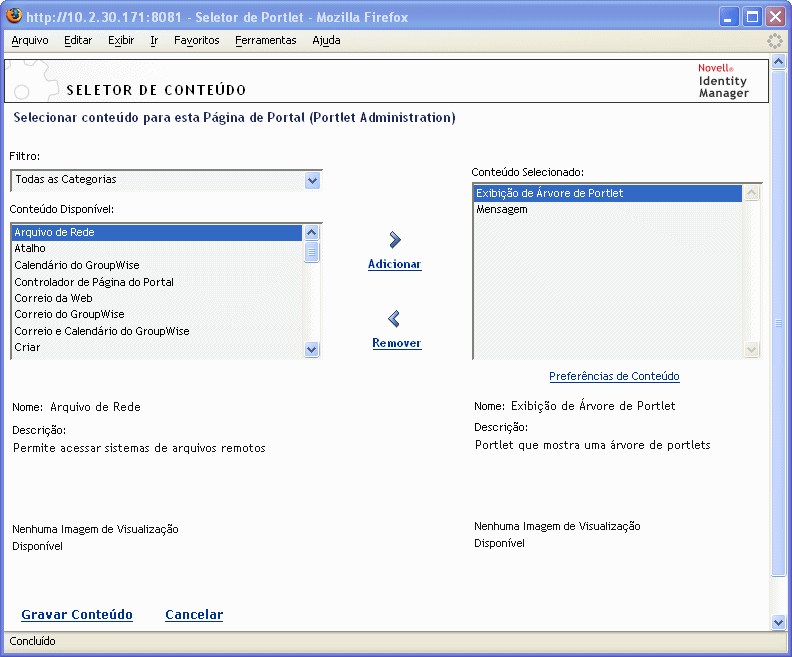Select Controlador de Página do Portal
Viewport: 792px width, 657px height.
pyautogui.click(x=157, y=282)
